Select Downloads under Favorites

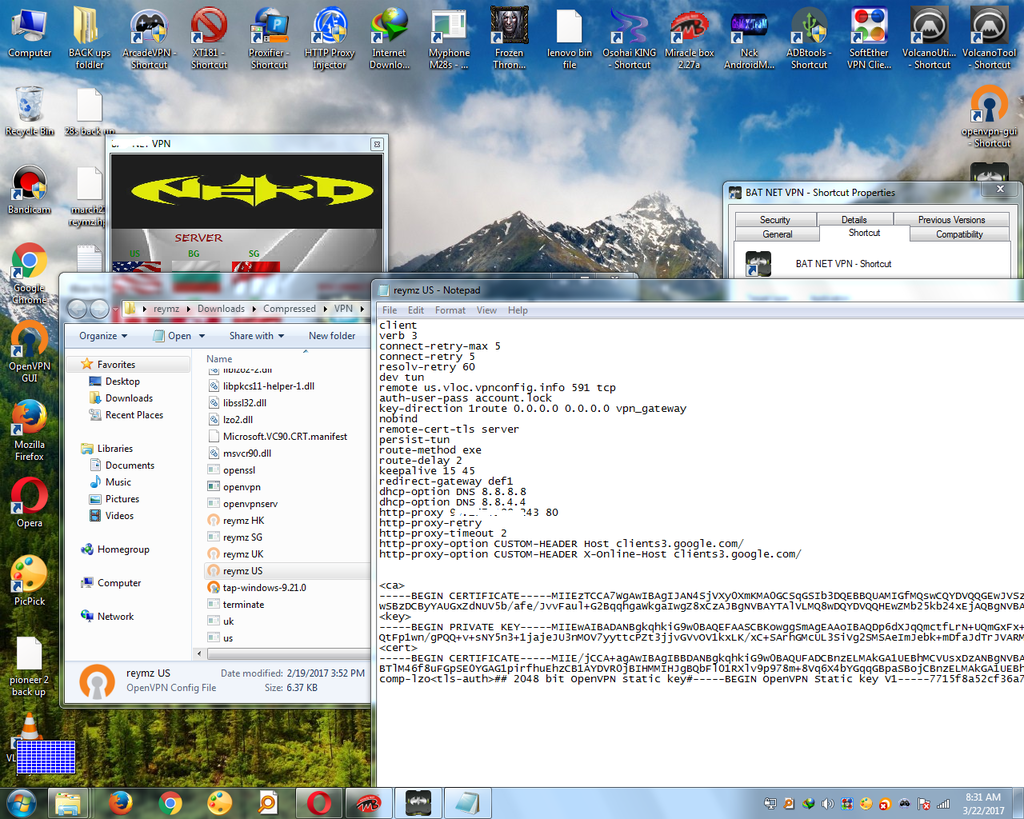coord(129,398)
